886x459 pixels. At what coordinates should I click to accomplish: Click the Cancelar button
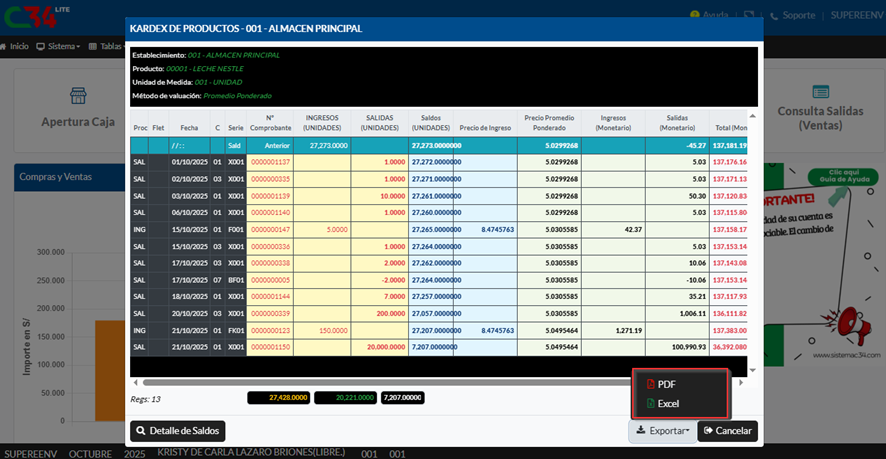pyautogui.click(x=727, y=431)
